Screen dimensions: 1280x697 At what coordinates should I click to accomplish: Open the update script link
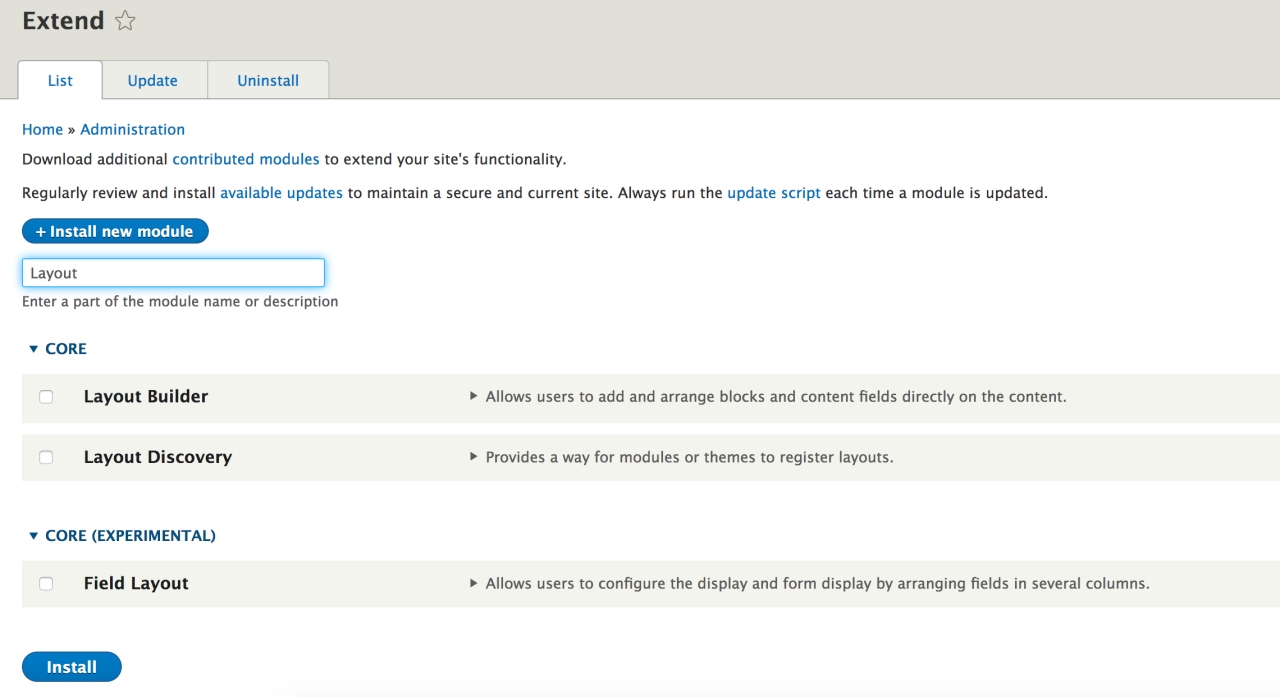pos(774,192)
